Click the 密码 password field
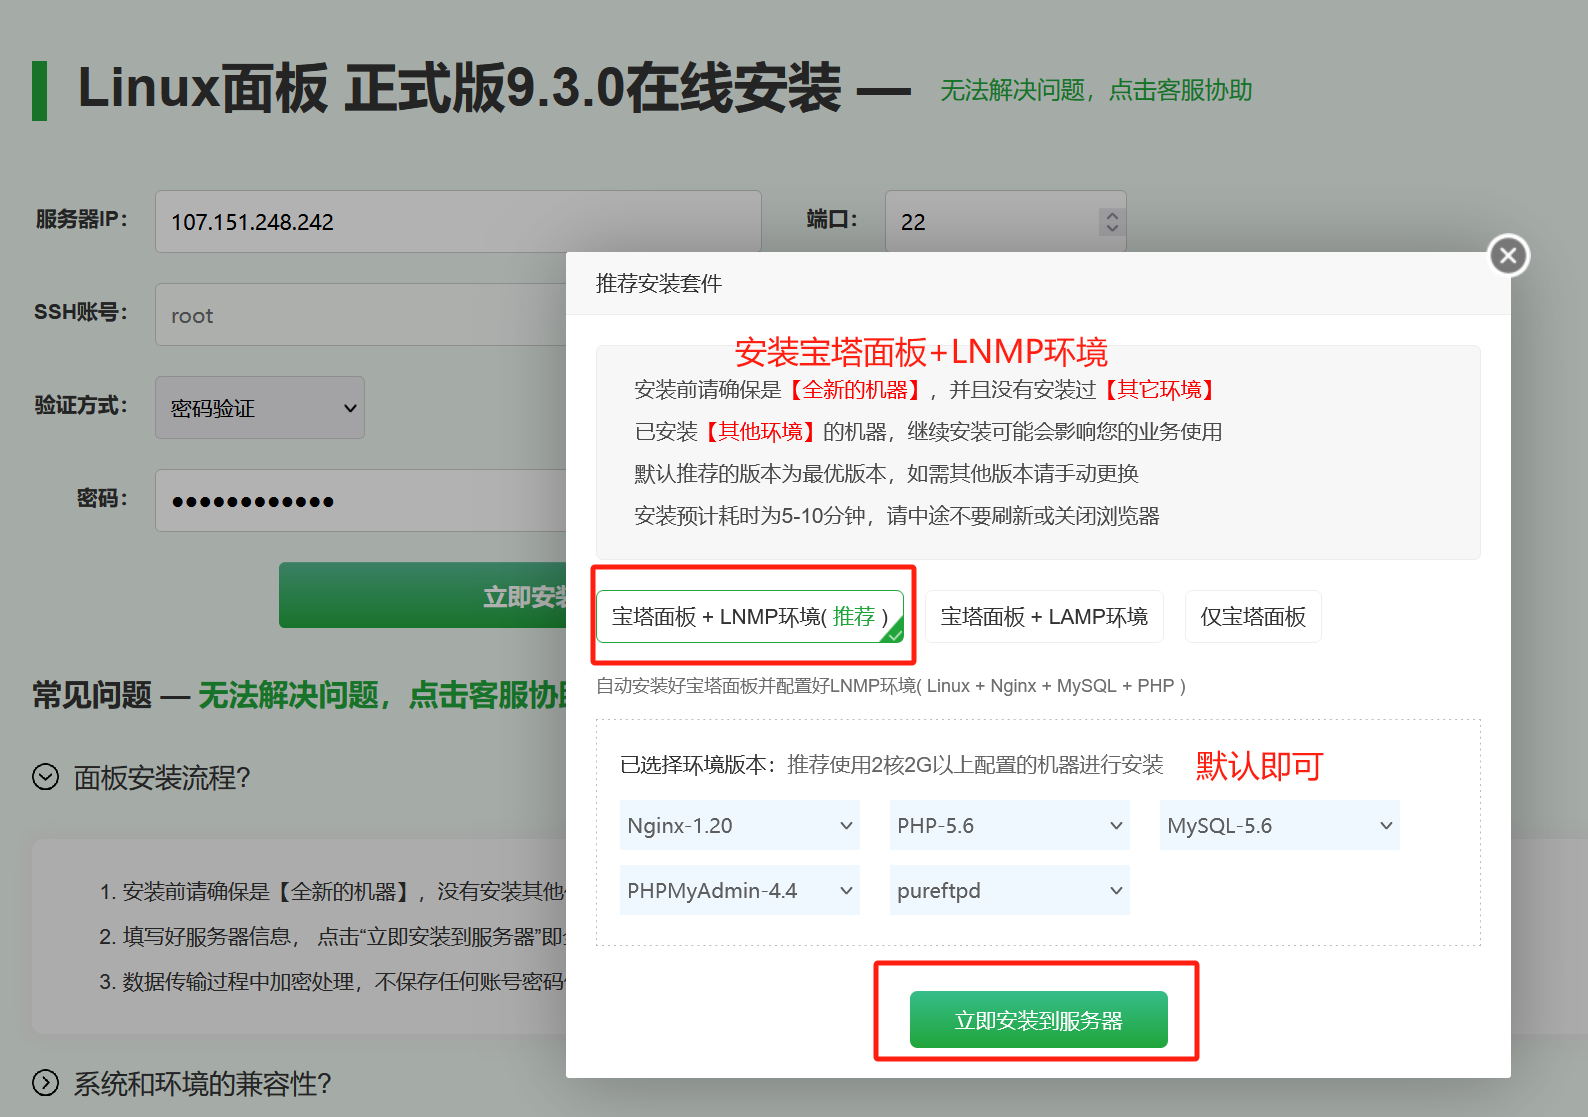This screenshot has height=1117, width=1588. click(361, 500)
